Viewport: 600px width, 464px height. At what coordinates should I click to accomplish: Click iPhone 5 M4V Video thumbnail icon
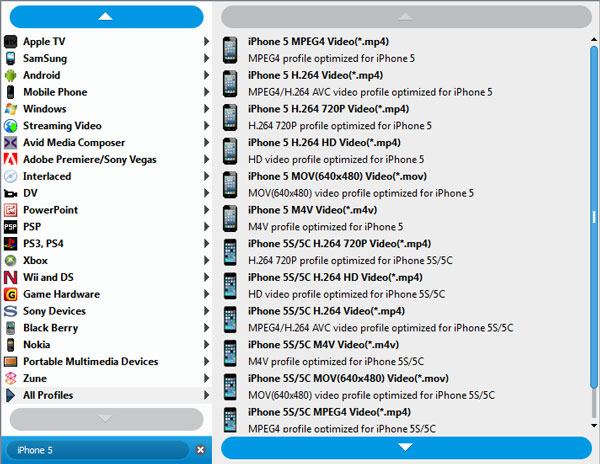tap(230, 218)
